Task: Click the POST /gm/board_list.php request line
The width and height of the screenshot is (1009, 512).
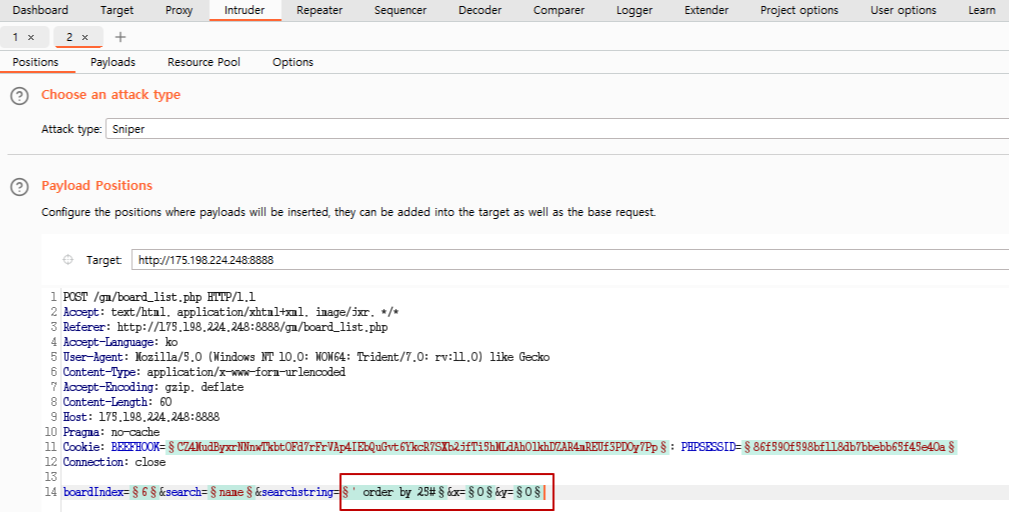Action: click(159, 297)
